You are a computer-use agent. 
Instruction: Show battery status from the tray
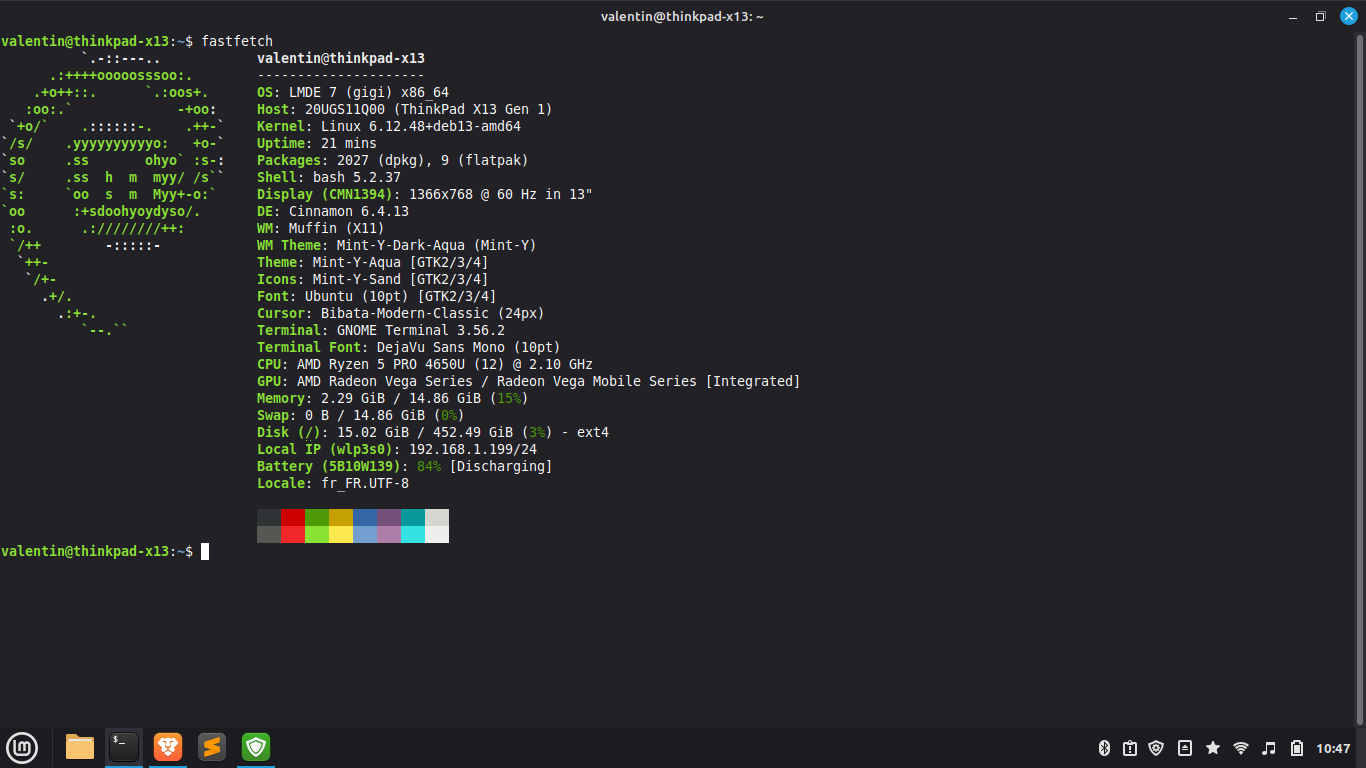pos(1297,748)
